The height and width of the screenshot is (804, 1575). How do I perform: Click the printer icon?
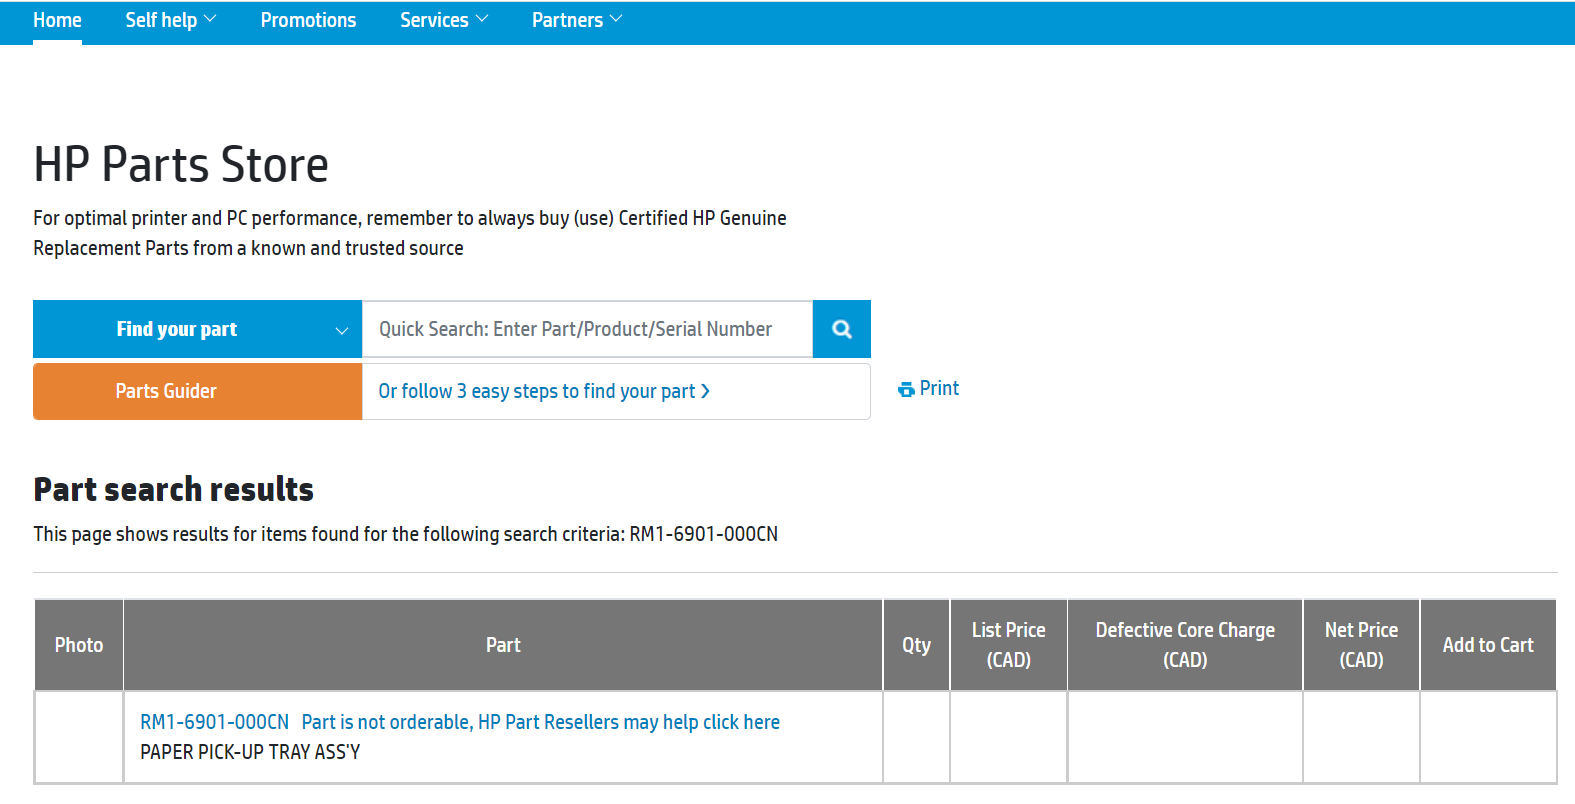906,390
